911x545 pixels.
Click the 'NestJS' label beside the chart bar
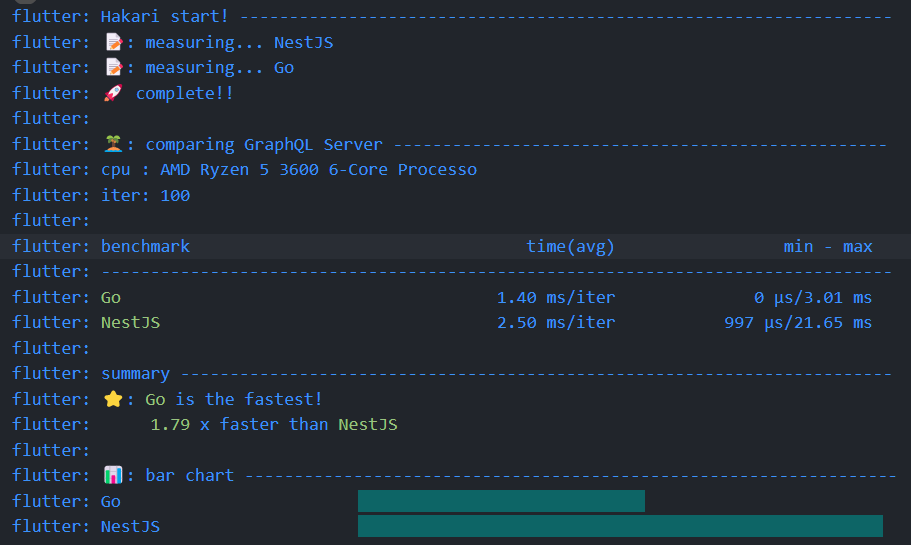point(130,526)
